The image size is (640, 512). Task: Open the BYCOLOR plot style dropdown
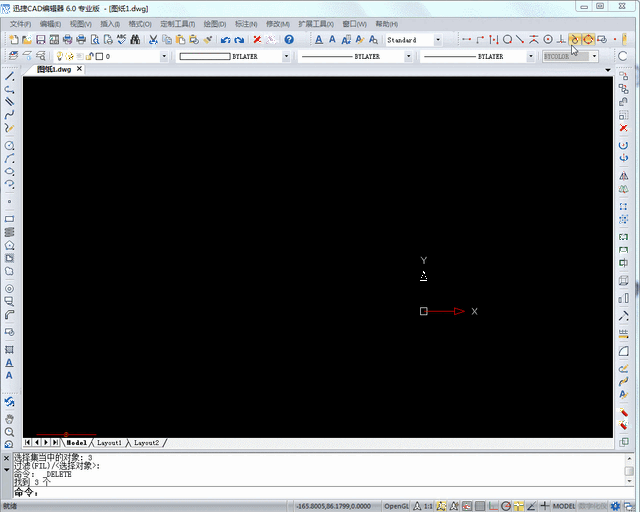click(594, 56)
